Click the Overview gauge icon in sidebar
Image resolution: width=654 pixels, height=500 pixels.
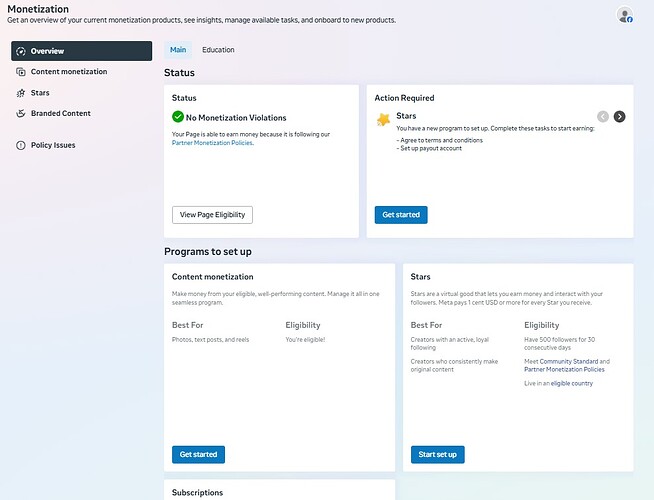[x=21, y=51]
